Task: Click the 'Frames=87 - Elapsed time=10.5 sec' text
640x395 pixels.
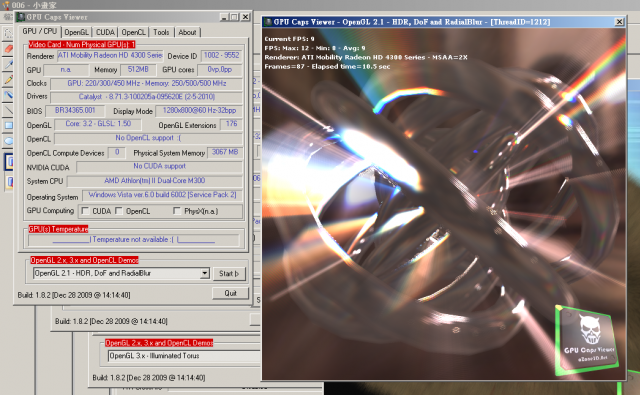Action: 327,67
